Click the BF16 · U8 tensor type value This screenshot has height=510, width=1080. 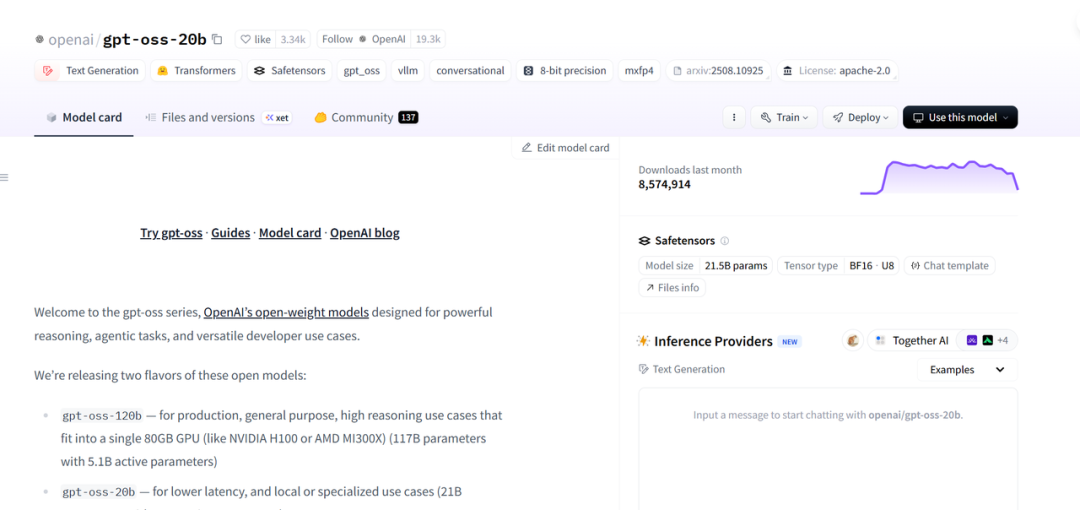click(871, 265)
